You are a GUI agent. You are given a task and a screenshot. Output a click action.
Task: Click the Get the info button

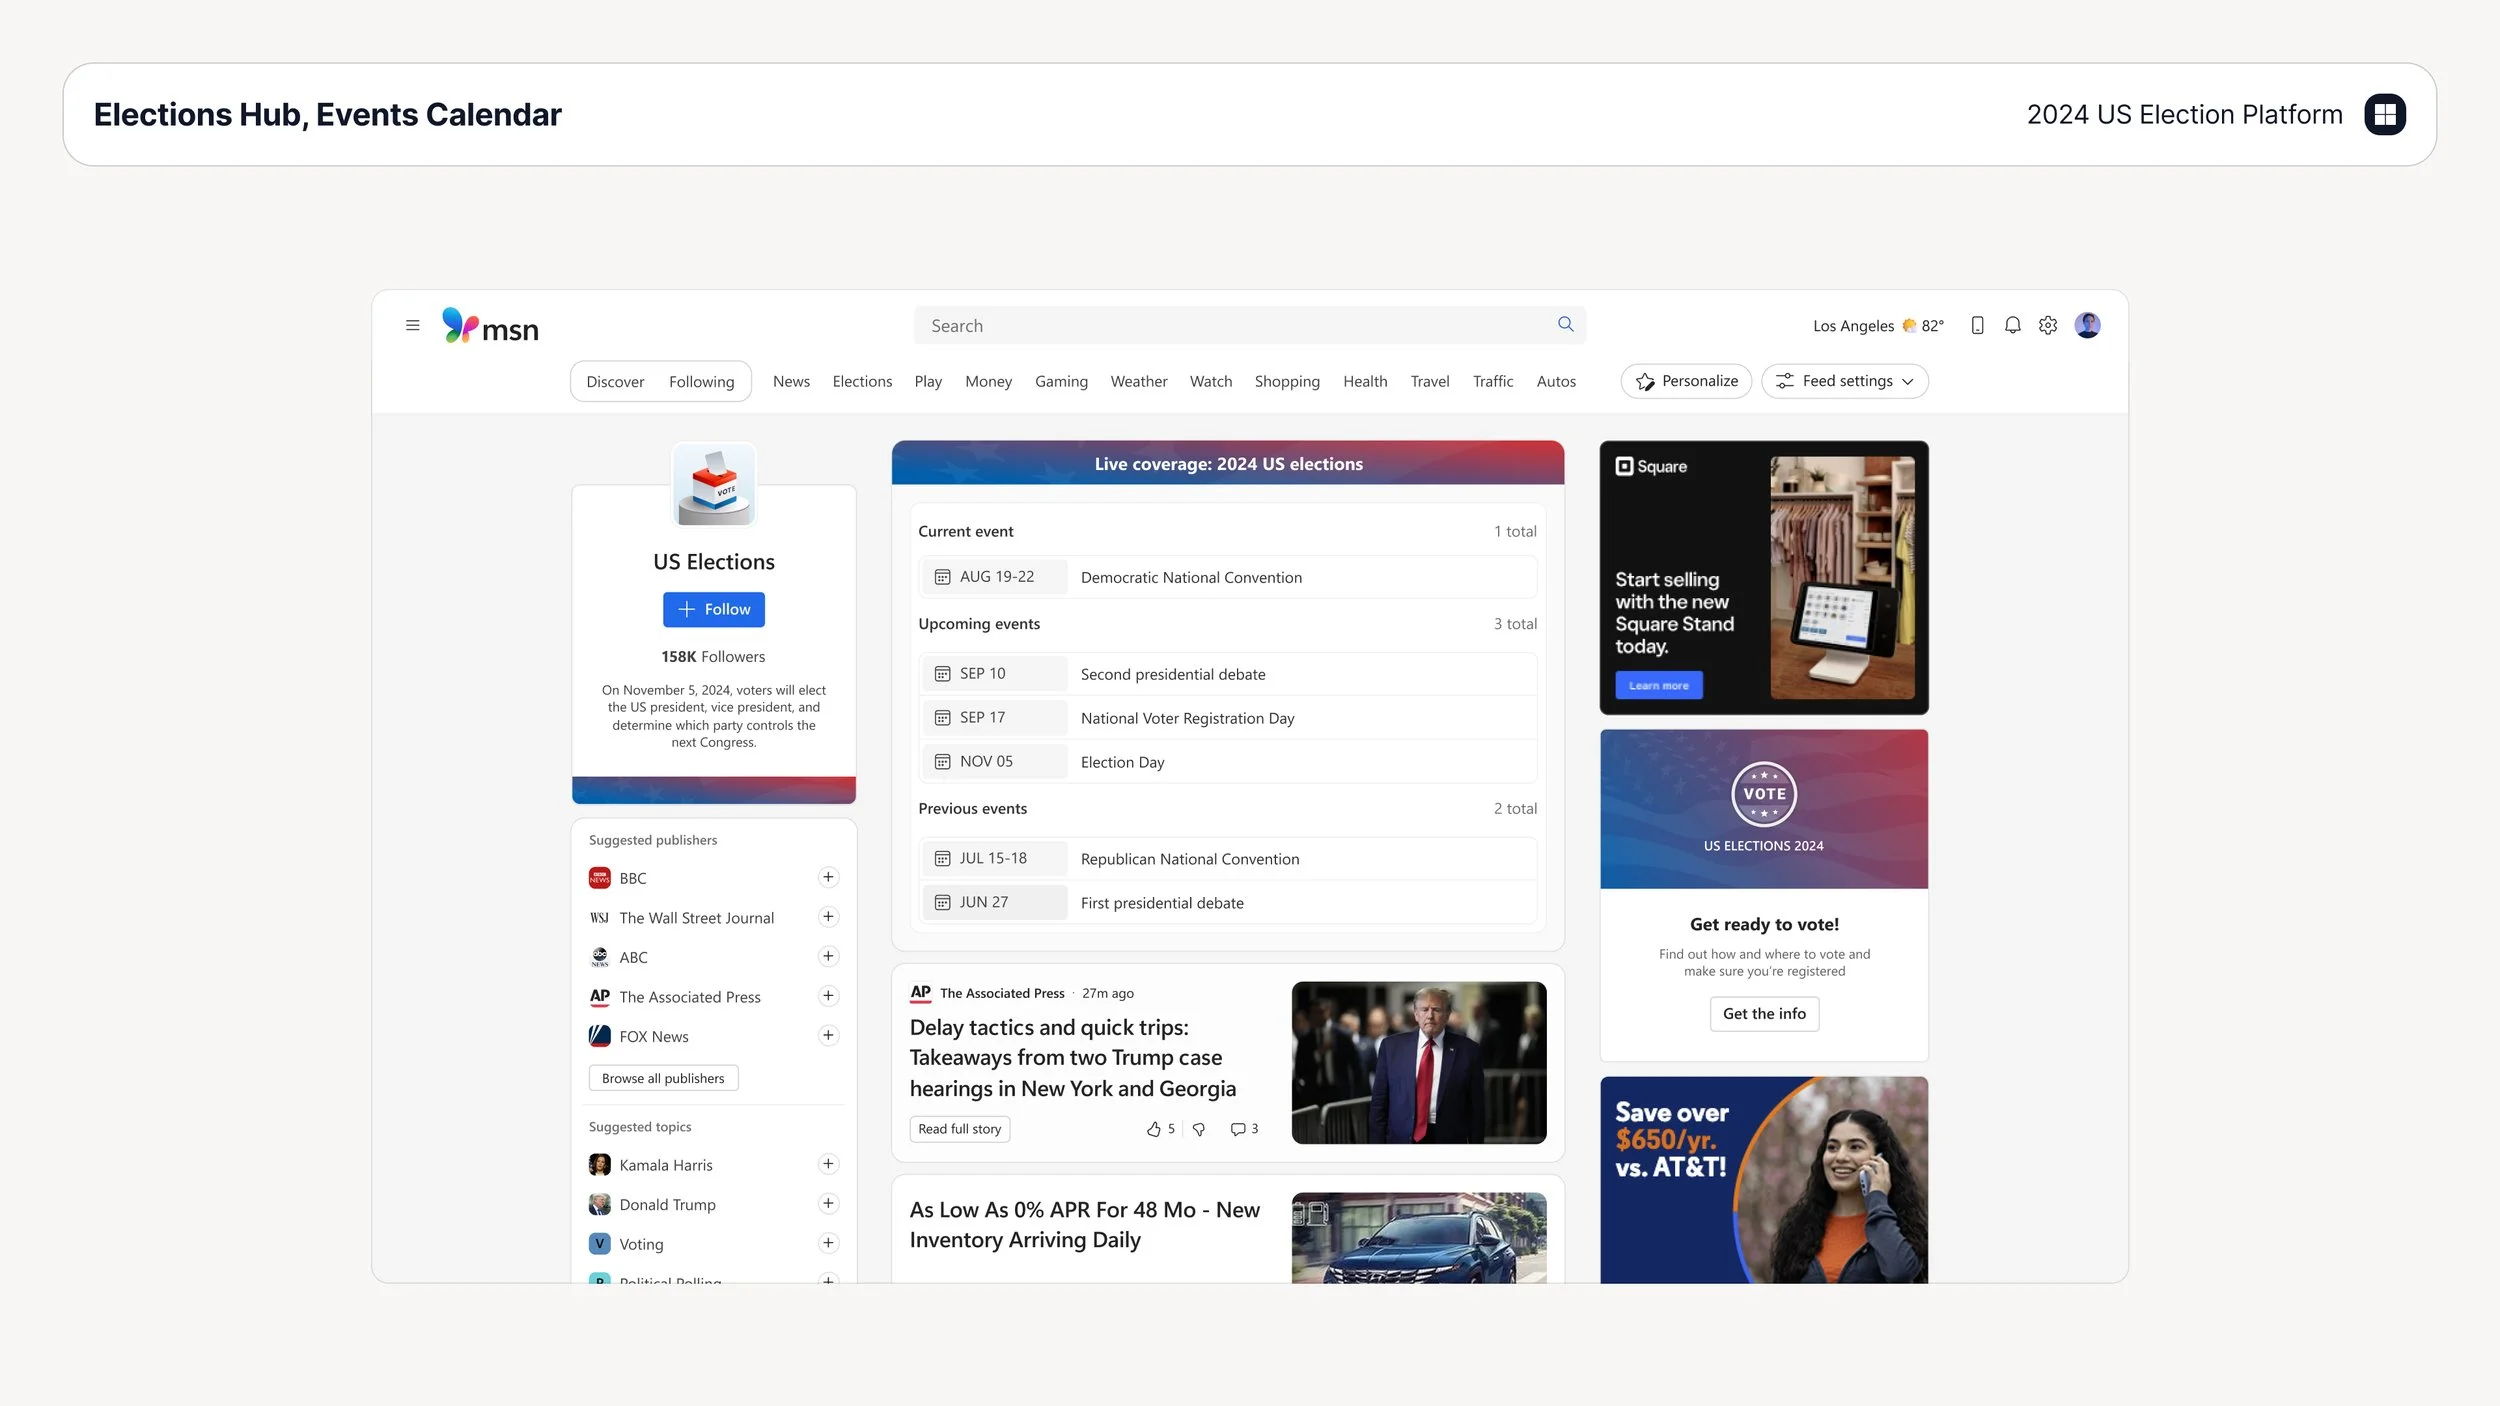[1763, 1013]
